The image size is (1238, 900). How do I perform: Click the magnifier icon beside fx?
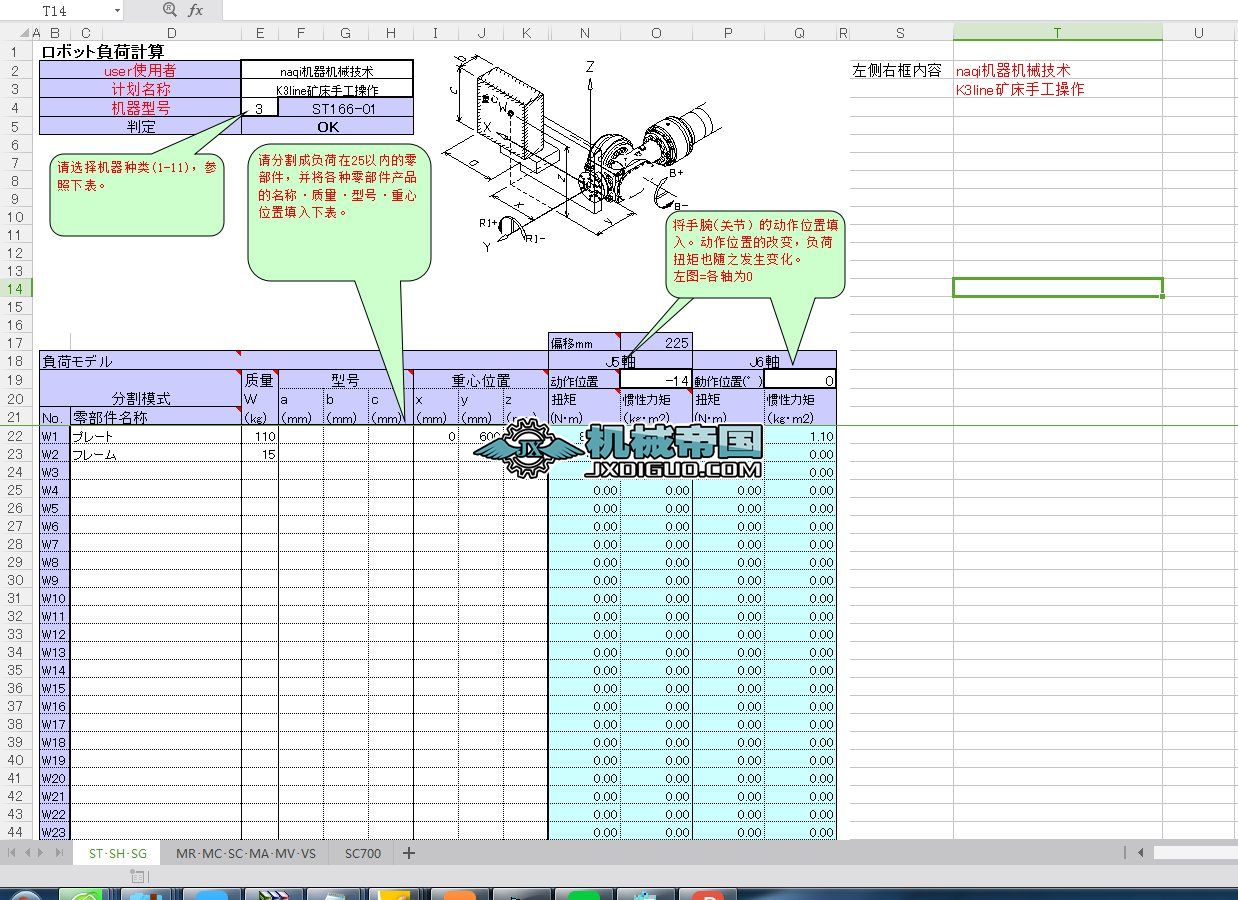[169, 10]
